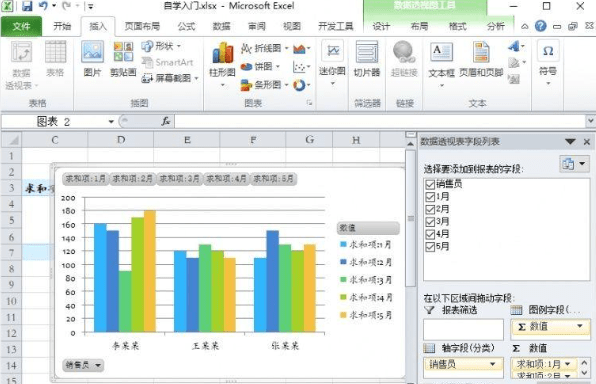Insert a PivotTable (数据透视表)
Viewport: 596px width, 384px height.
[21, 65]
